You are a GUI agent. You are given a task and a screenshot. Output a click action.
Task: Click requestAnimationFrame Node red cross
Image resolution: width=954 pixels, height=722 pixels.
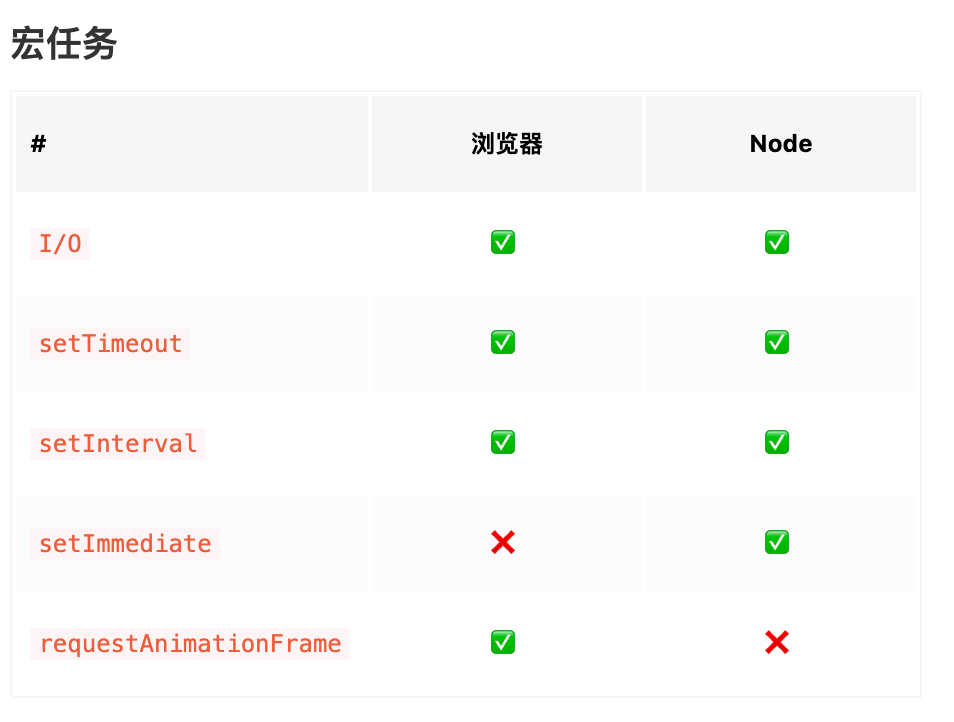coord(777,642)
